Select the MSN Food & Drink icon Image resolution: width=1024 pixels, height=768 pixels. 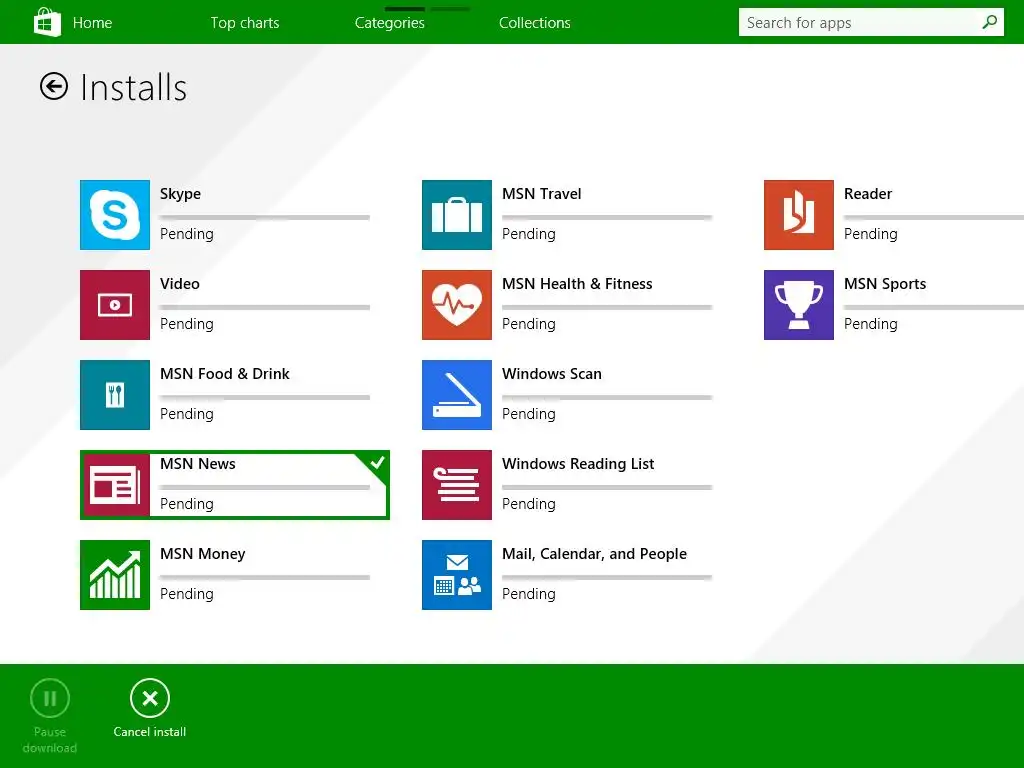coord(115,395)
